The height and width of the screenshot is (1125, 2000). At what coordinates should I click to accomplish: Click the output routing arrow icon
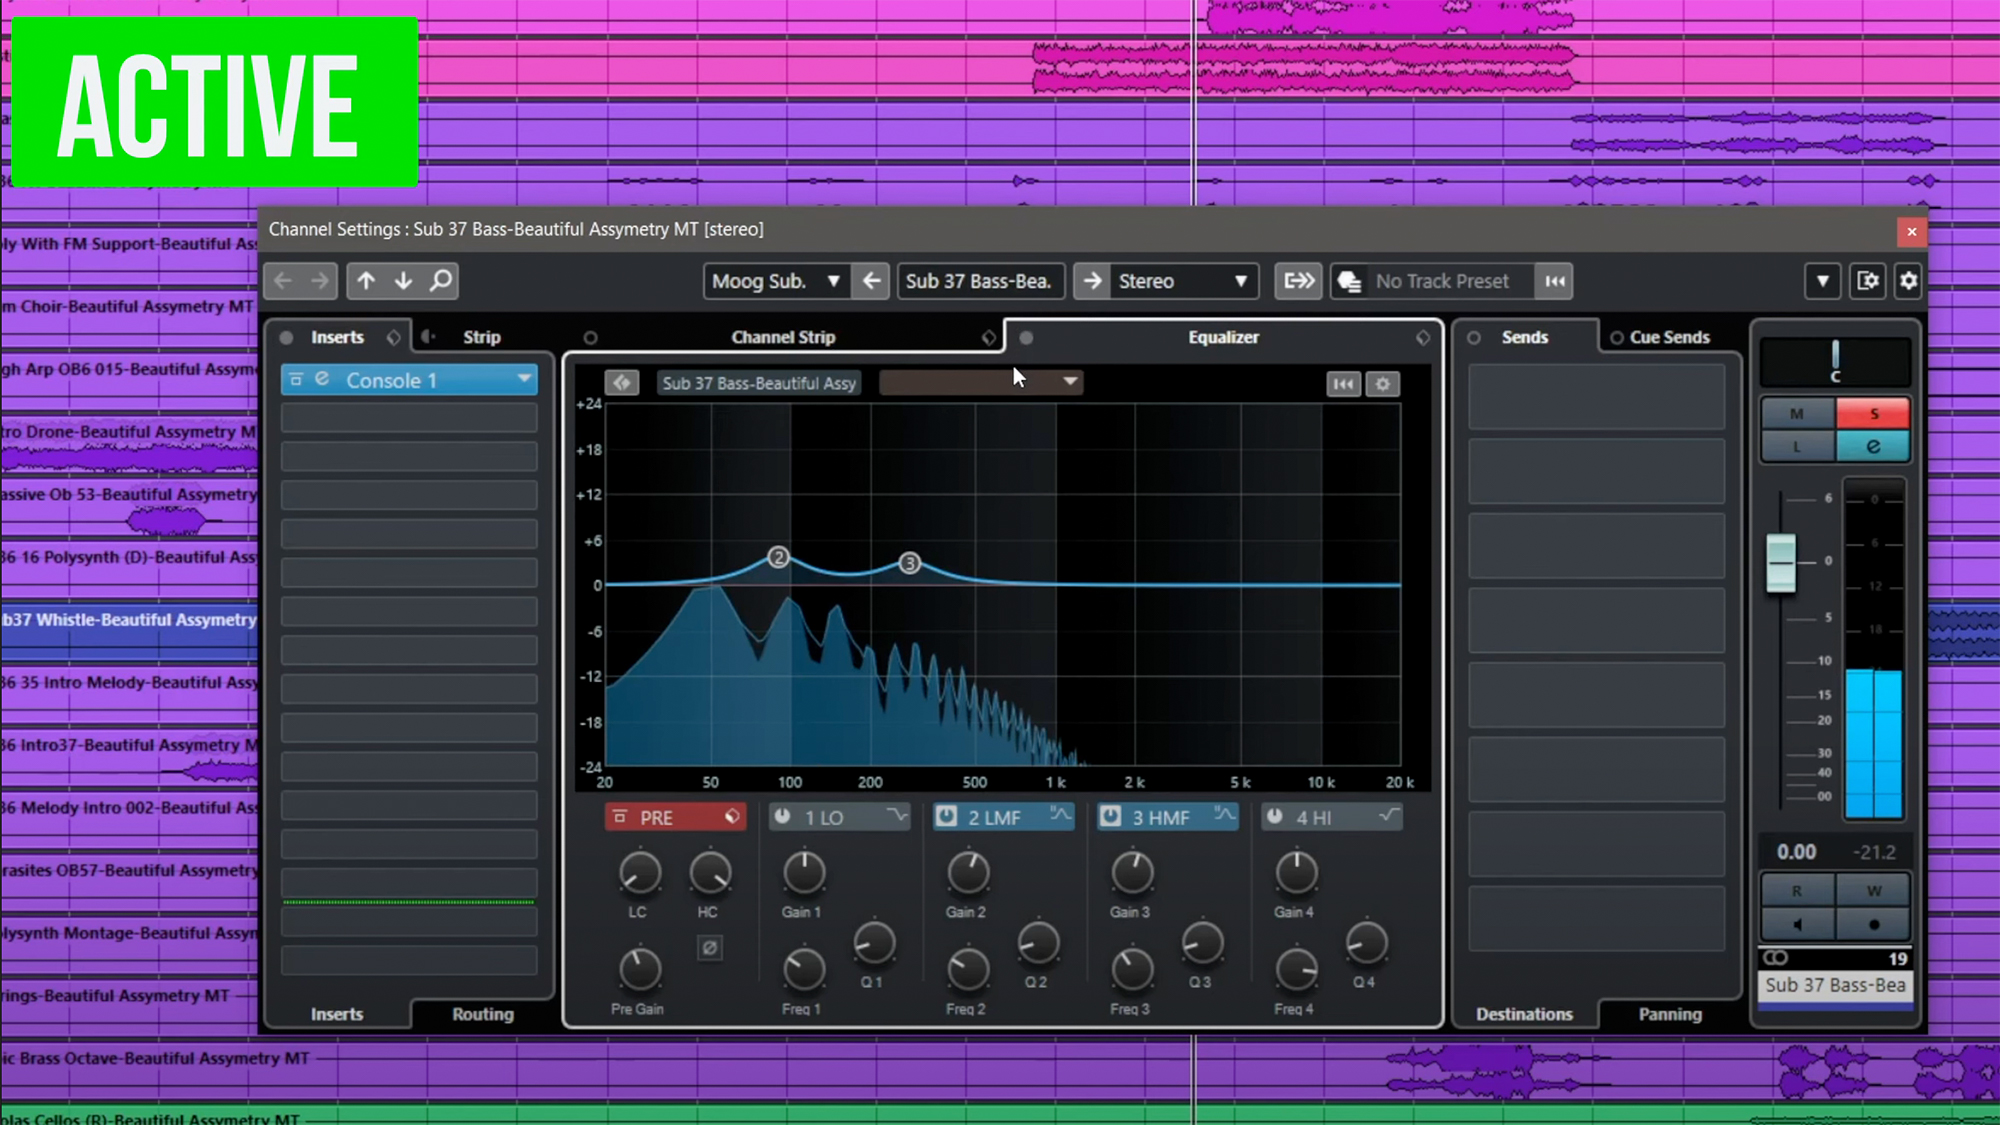coord(1092,281)
